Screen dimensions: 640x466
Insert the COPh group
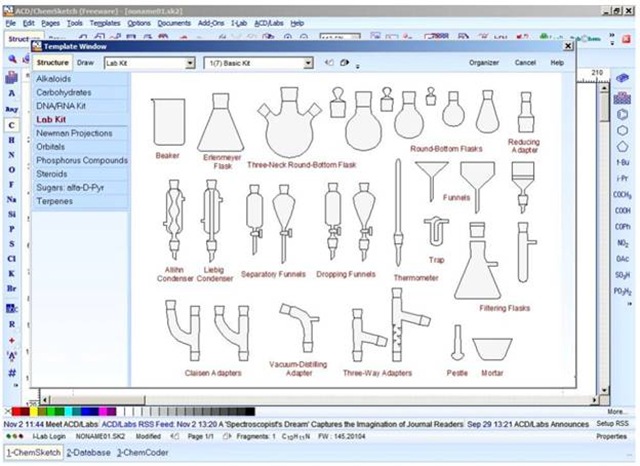pos(622,226)
